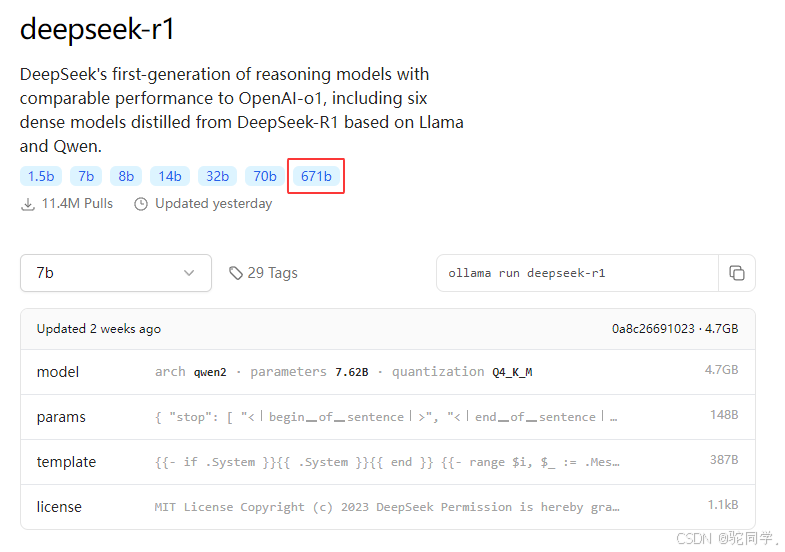Open the 7b model size dropdown
The image size is (785, 552).
pyautogui.click(x=116, y=273)
